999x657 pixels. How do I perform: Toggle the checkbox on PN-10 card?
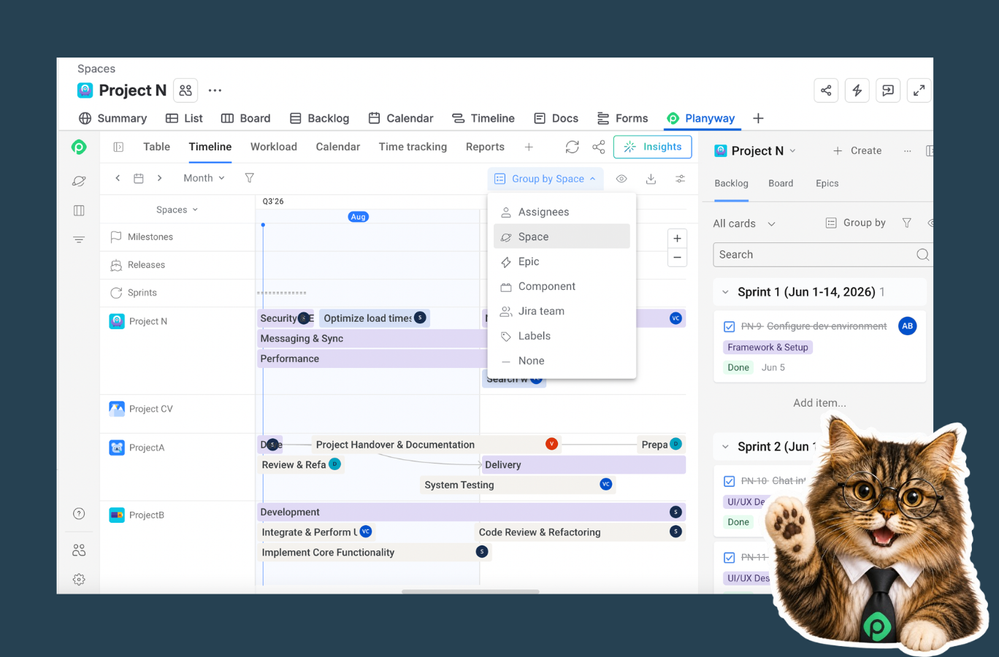tap(729, 481)
